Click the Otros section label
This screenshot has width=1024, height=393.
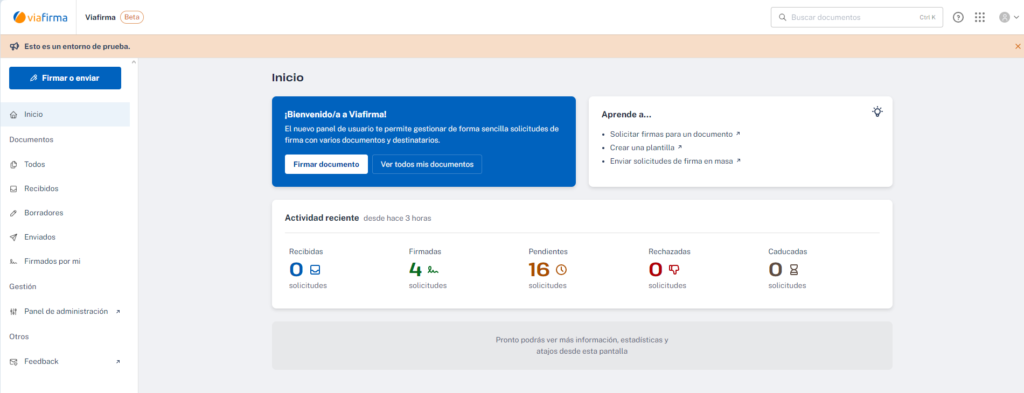click(x=19, y=337)
